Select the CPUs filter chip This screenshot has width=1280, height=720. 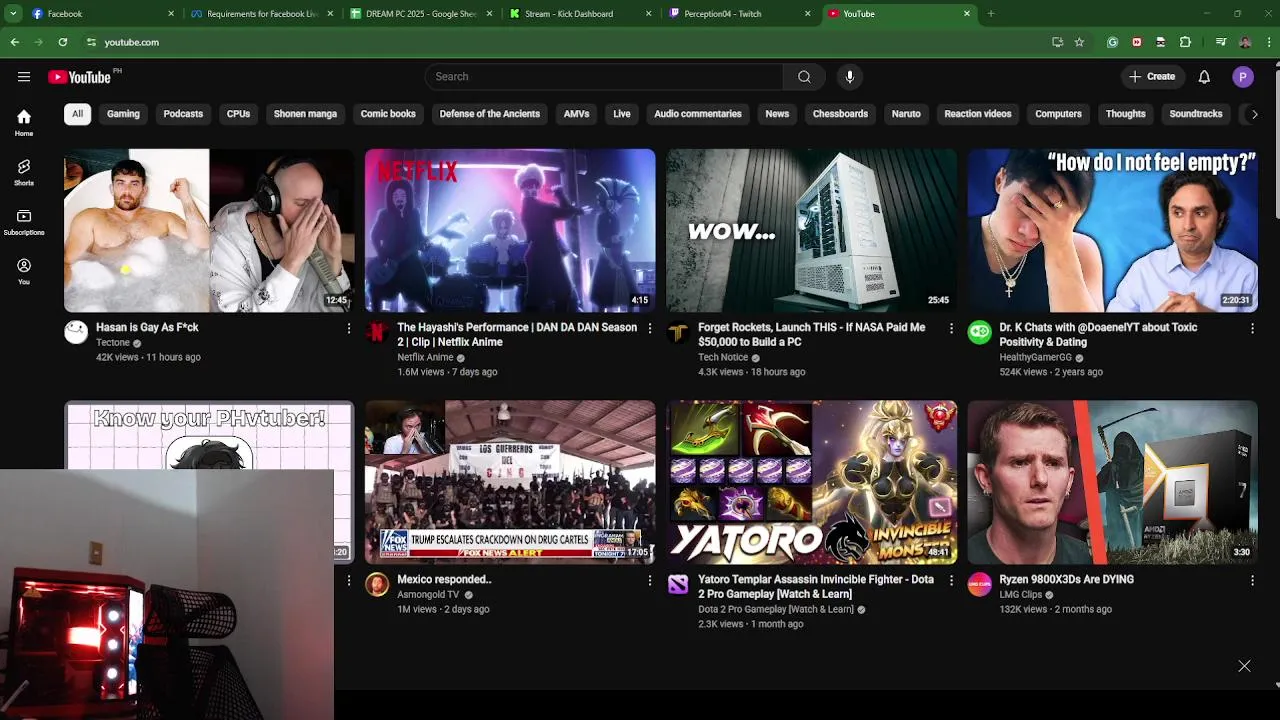click(x=238, y=114)
